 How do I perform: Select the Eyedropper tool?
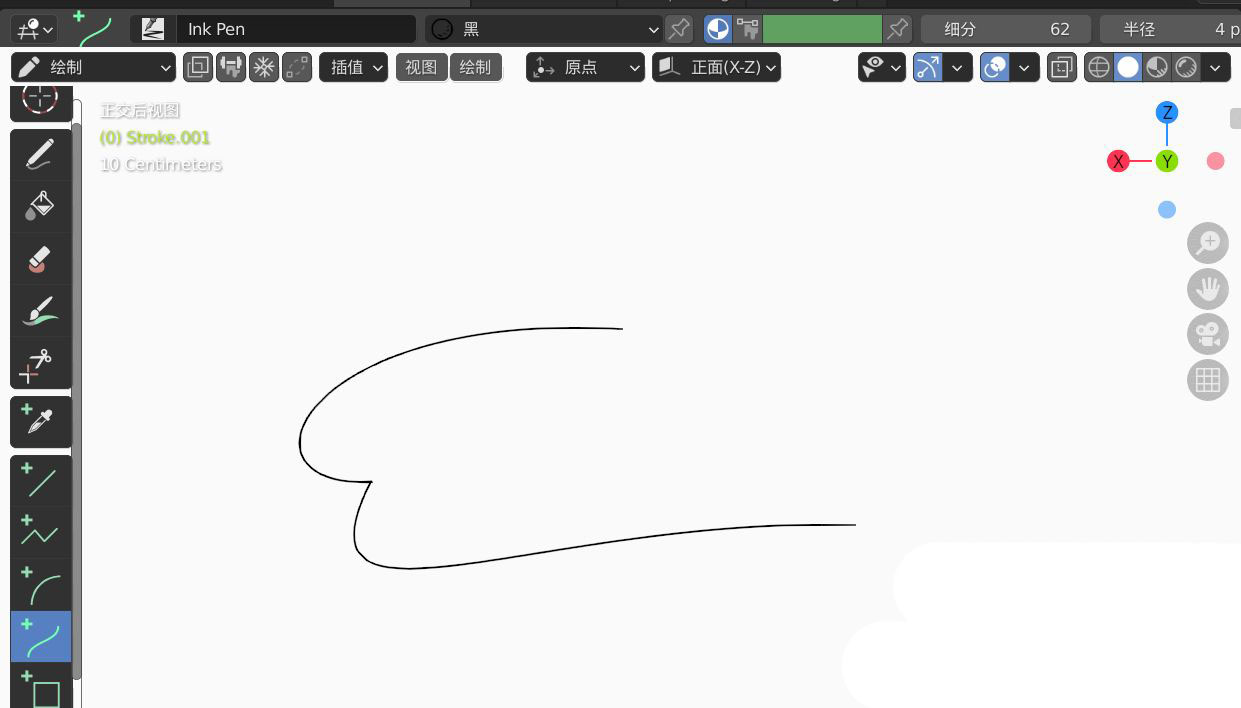[40, 422]
